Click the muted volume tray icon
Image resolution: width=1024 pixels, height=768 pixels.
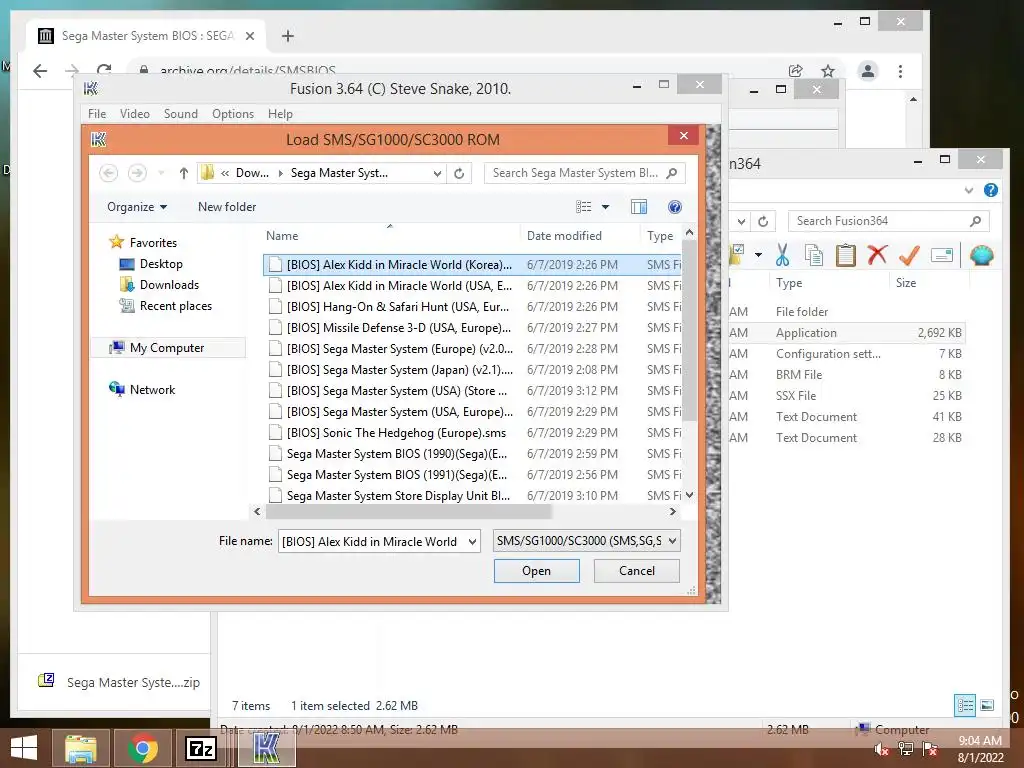click(x=881, y=750)
